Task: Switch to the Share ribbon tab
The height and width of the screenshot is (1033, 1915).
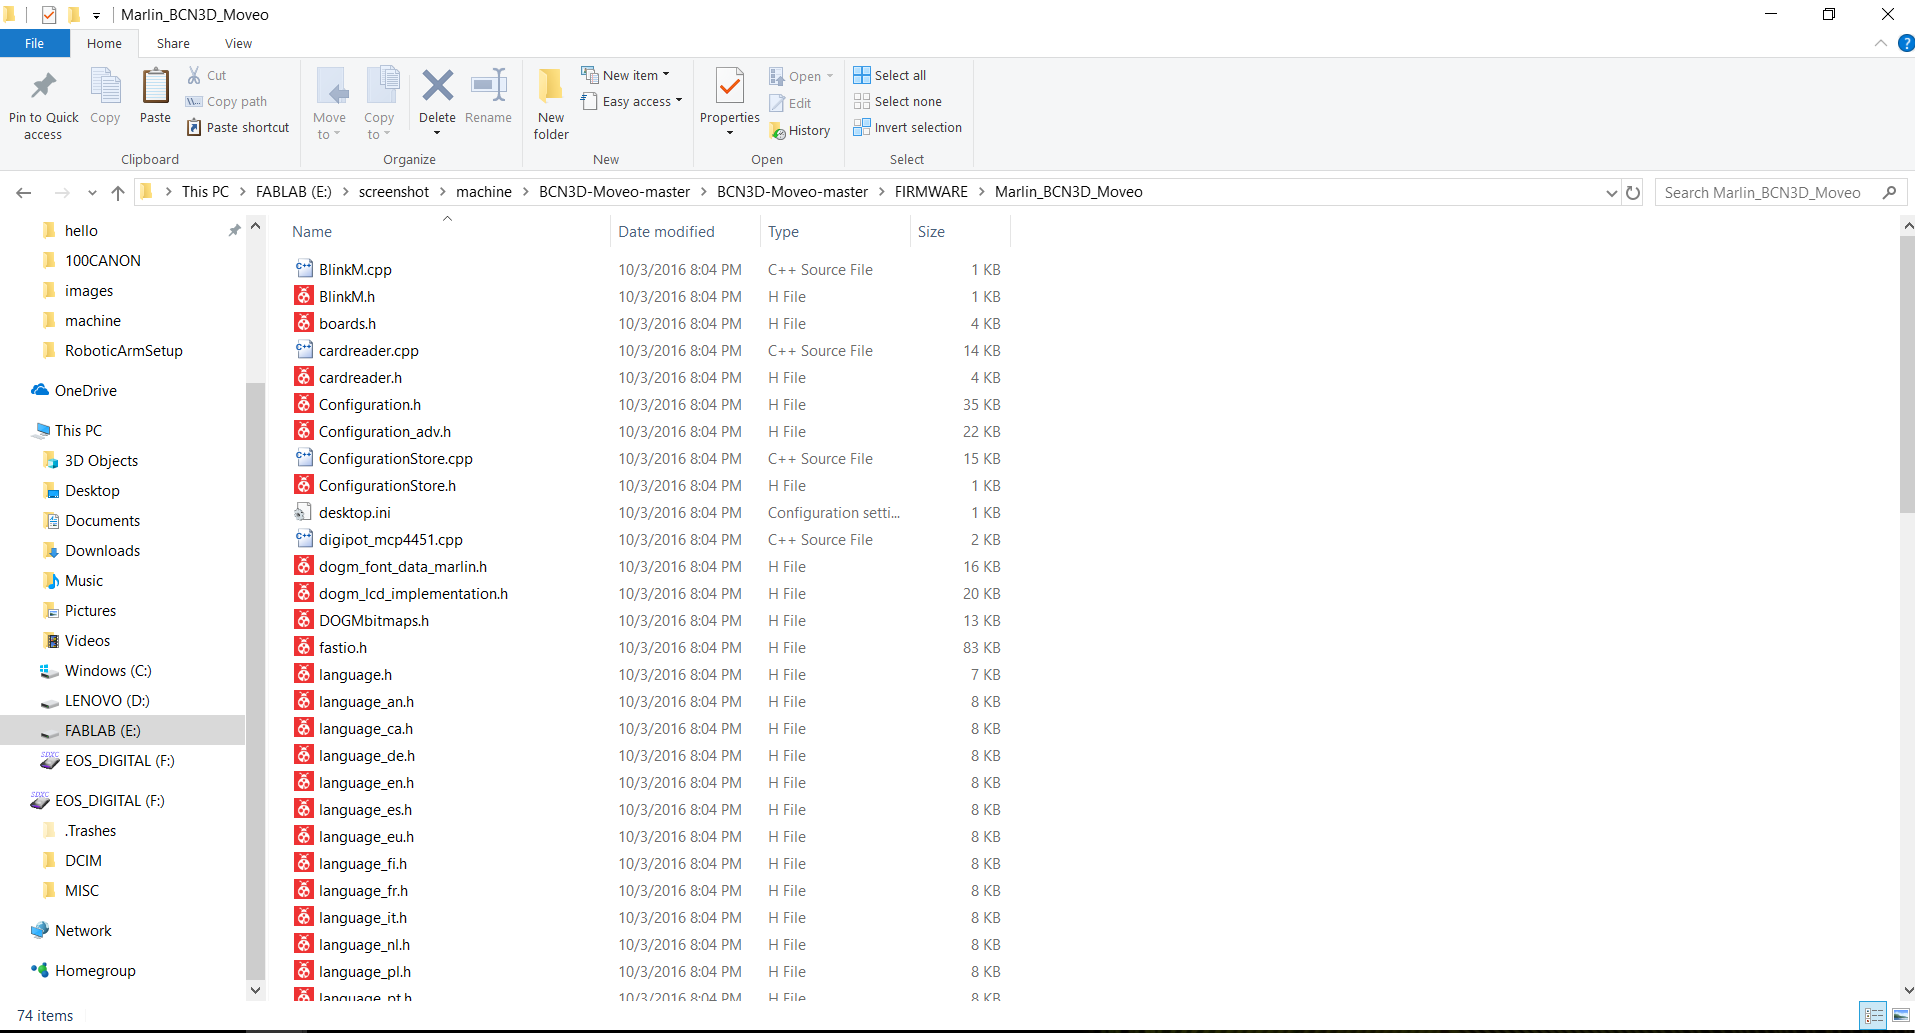Action: [x=173, y=43]
